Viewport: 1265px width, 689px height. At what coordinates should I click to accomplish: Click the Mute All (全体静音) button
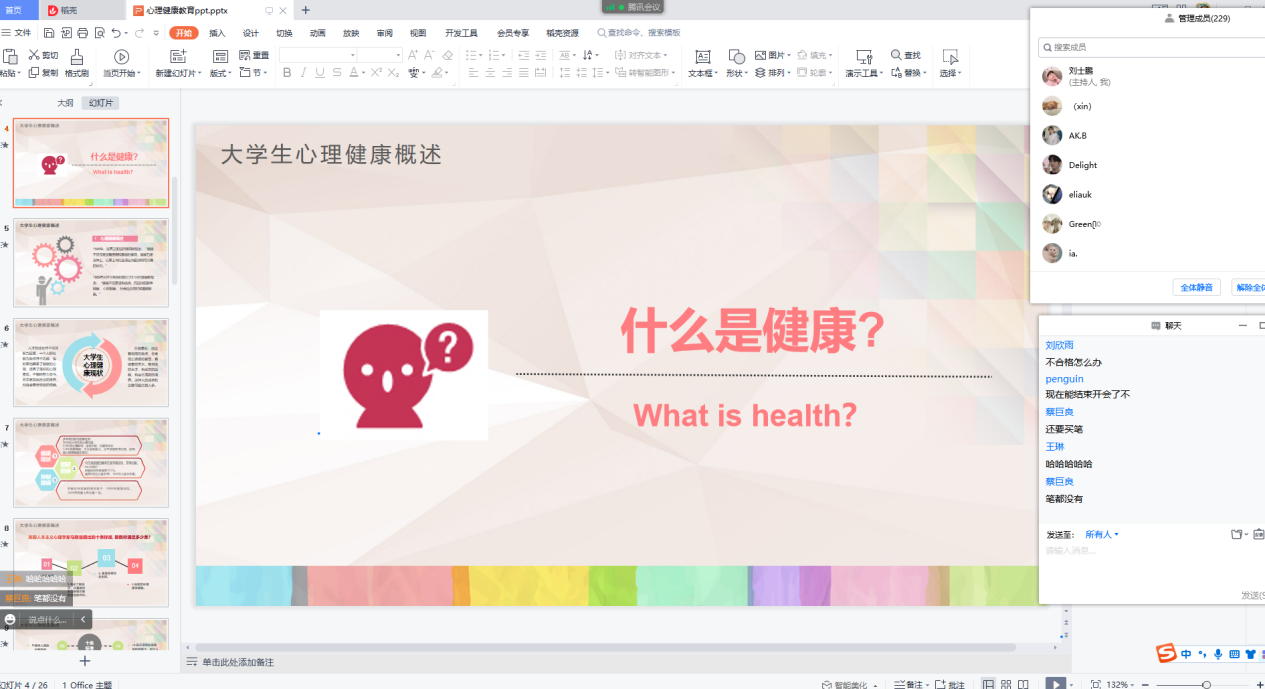[1196, 287]
